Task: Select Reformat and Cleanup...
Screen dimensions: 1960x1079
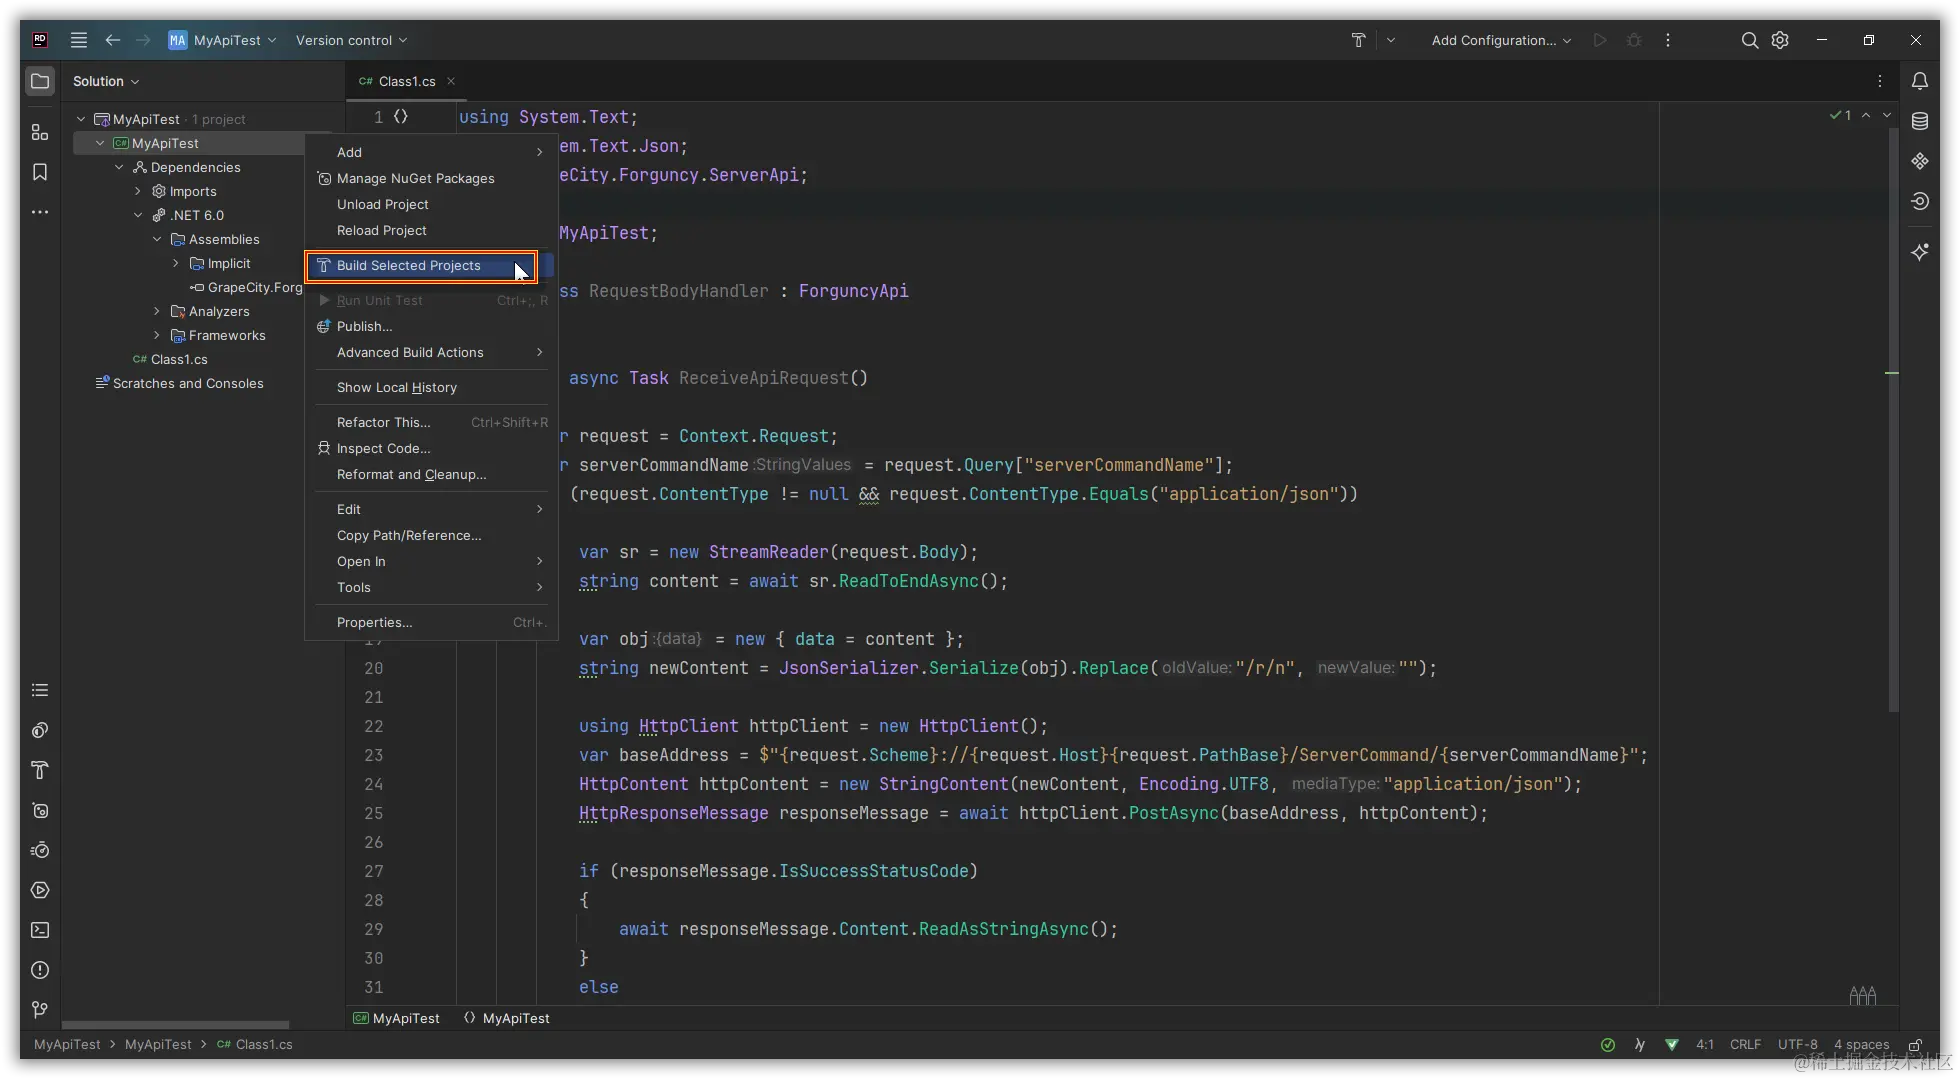Action: point(430,474)
